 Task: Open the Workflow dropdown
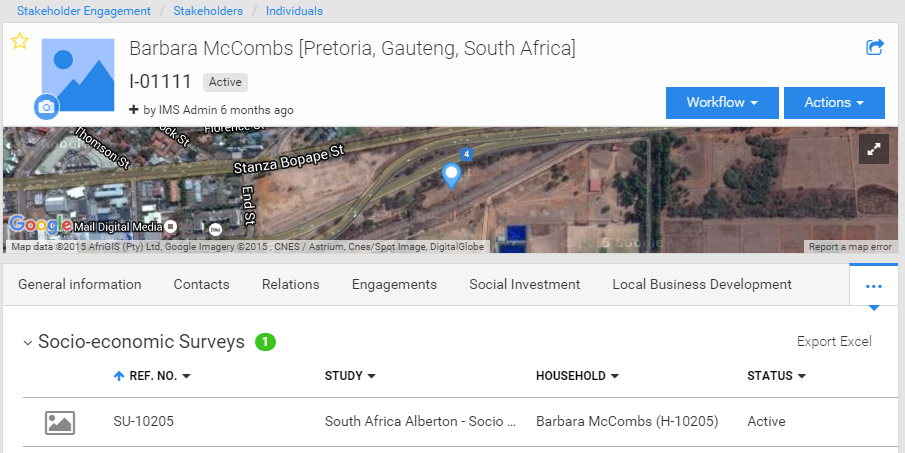coord(722,103)
